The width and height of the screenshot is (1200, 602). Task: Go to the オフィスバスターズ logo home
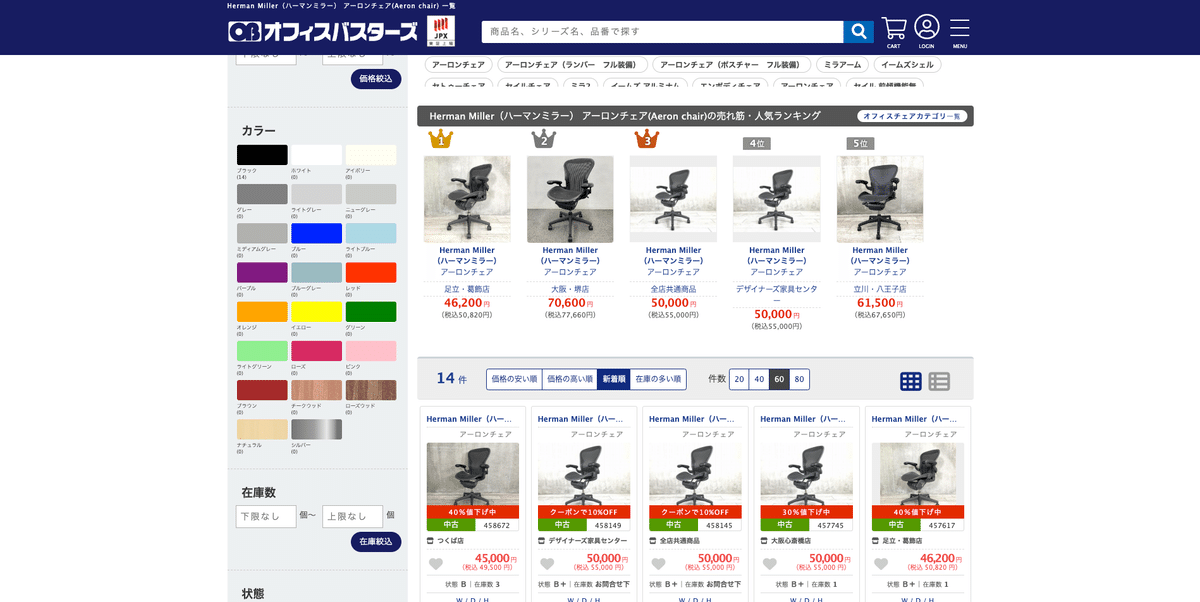[x=323, y=32]
